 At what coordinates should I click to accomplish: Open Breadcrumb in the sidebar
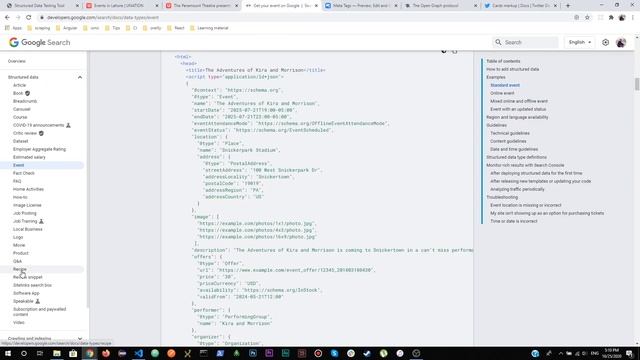point(25,101)
